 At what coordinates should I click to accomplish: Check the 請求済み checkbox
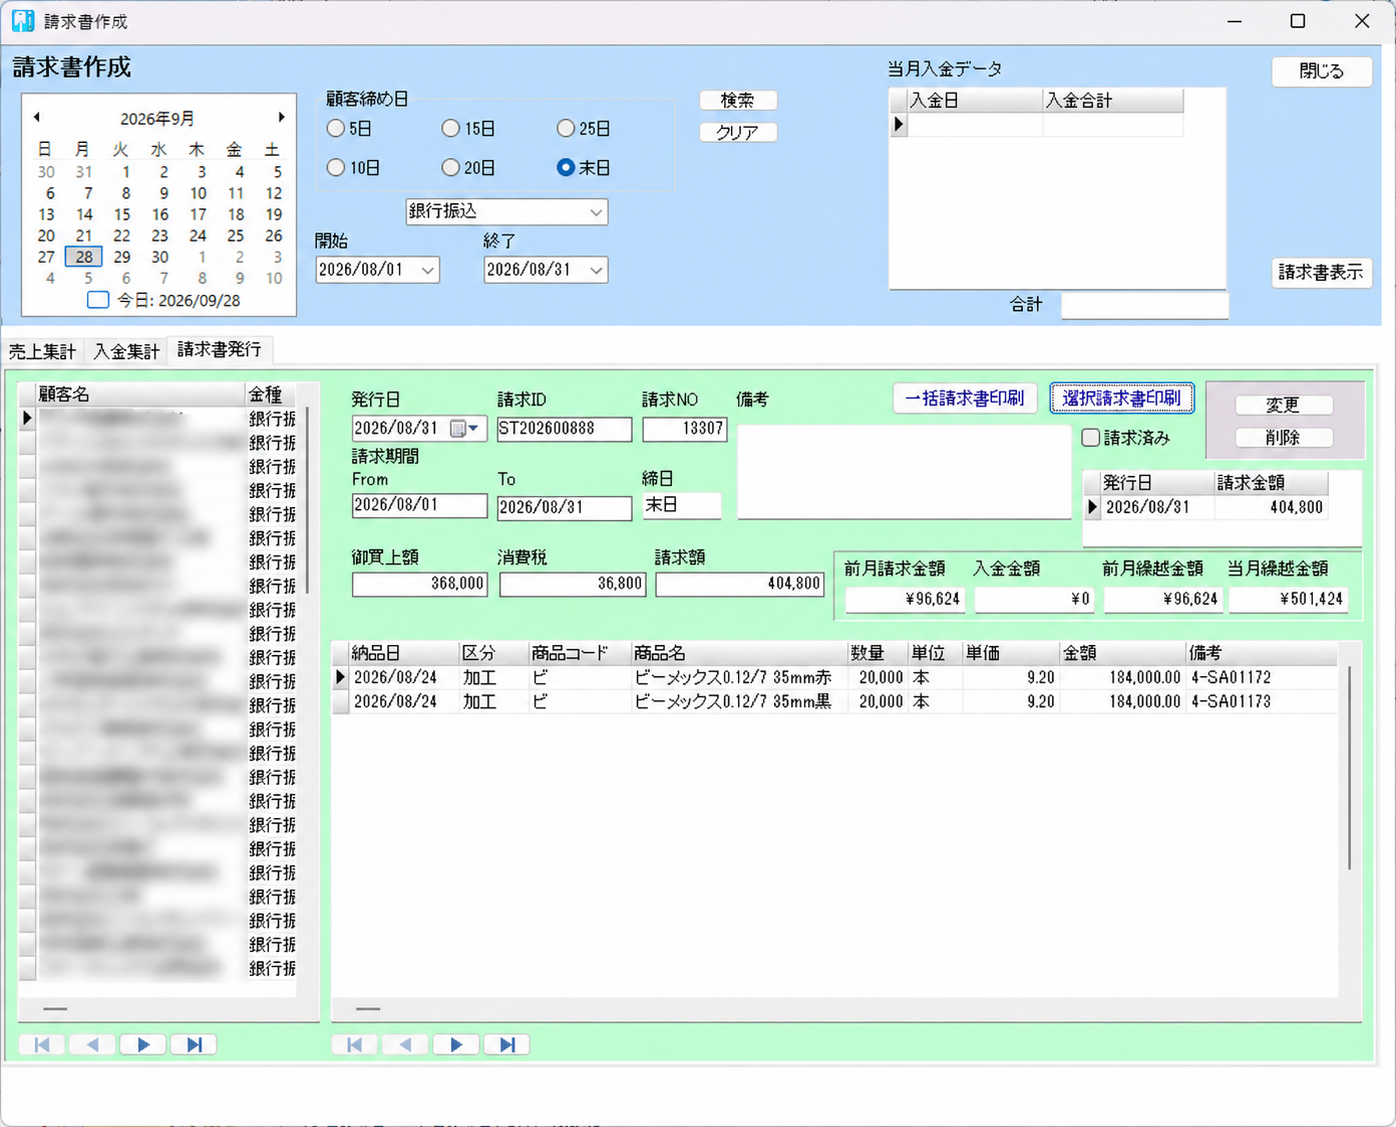coord(1091,437)
